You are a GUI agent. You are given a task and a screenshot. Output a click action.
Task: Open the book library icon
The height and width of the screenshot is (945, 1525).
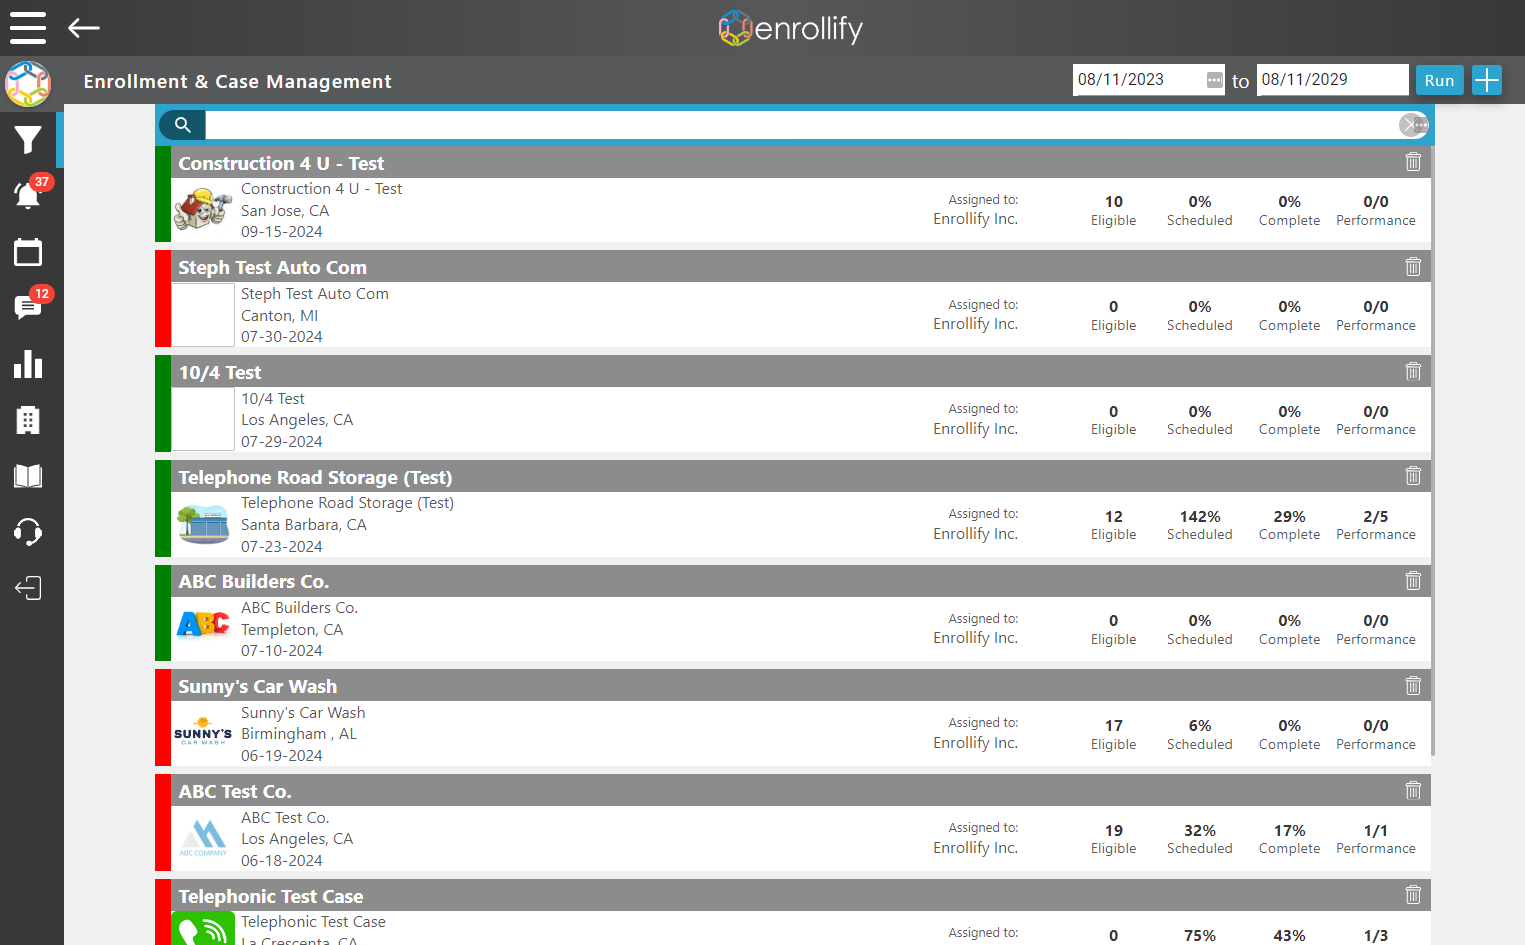click(28, 476)
